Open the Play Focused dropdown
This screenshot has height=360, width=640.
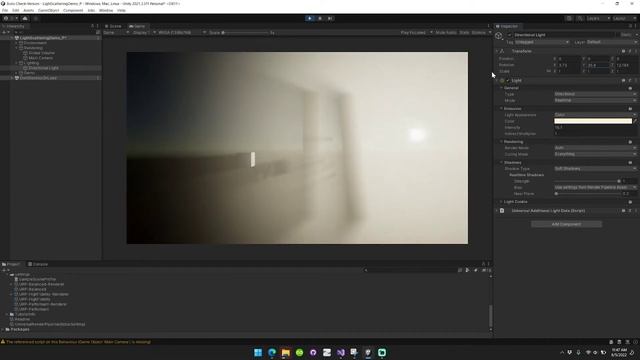(x=416, y=33)
